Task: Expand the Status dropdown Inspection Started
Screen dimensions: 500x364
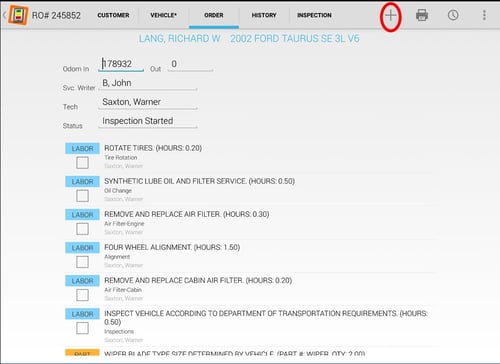Action: pyautogui.click(x=148, y=121)
